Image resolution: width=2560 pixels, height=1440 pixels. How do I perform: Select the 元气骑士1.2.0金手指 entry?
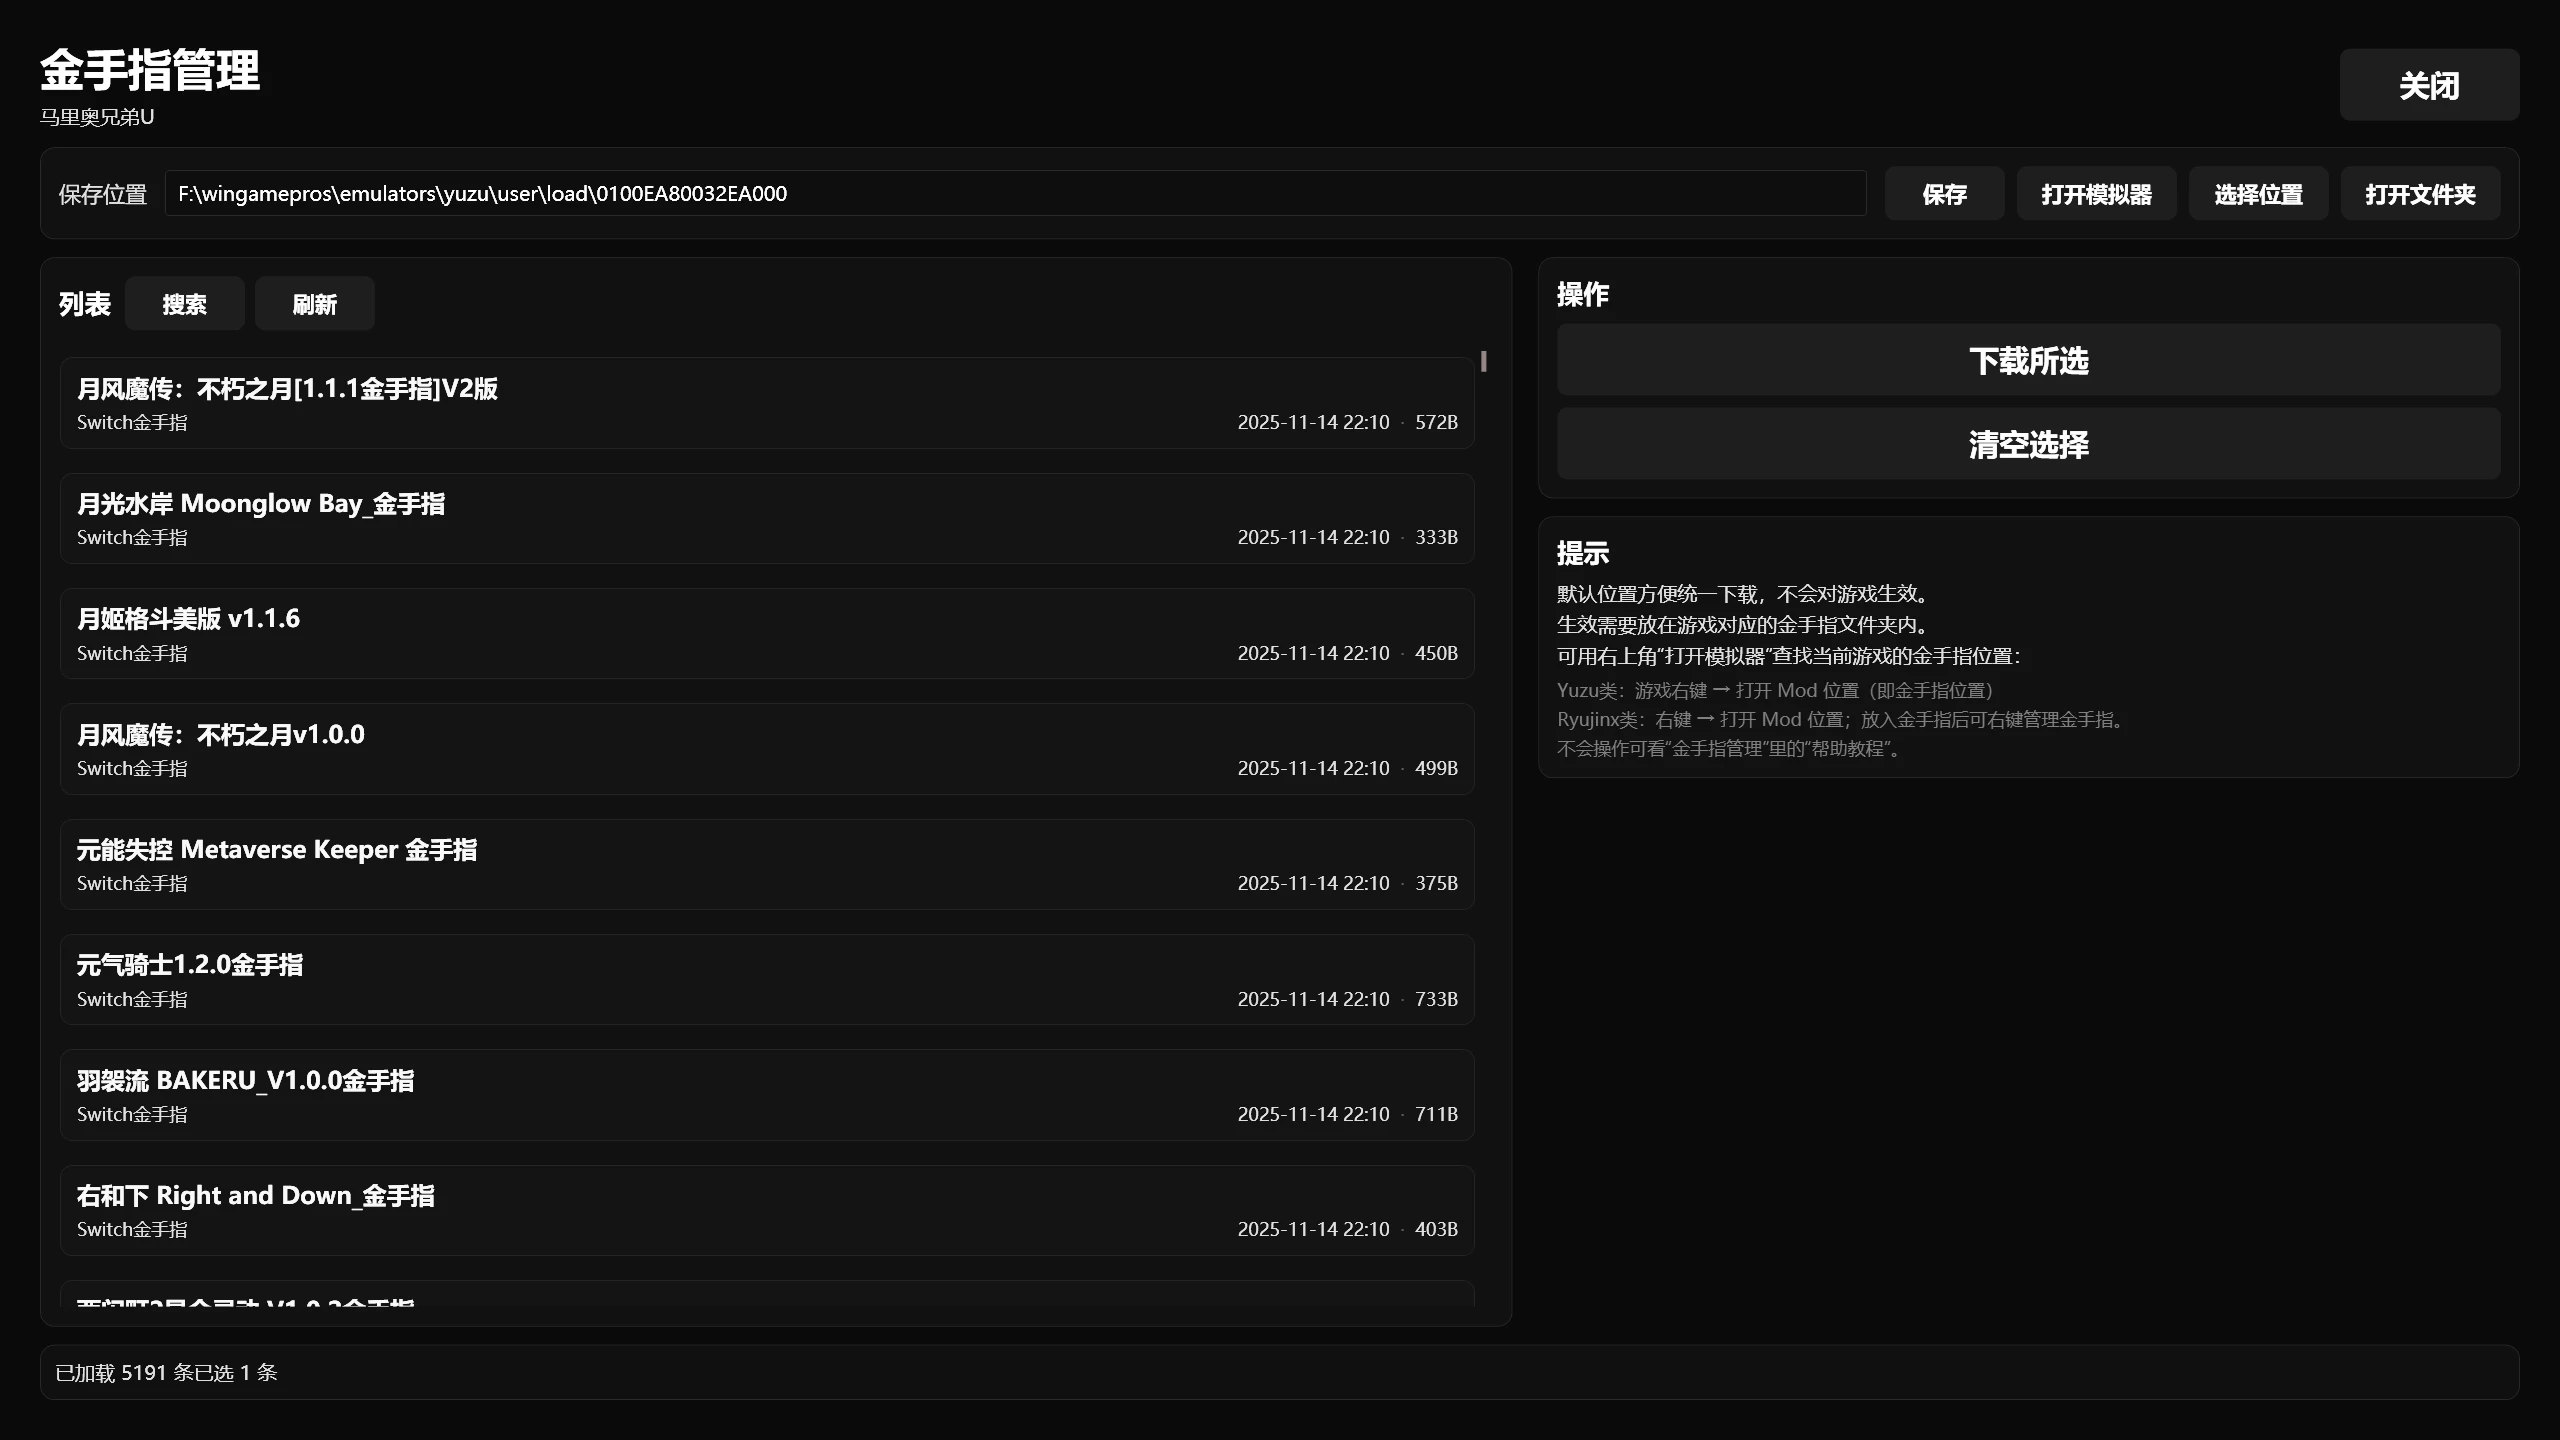[766, 979]
